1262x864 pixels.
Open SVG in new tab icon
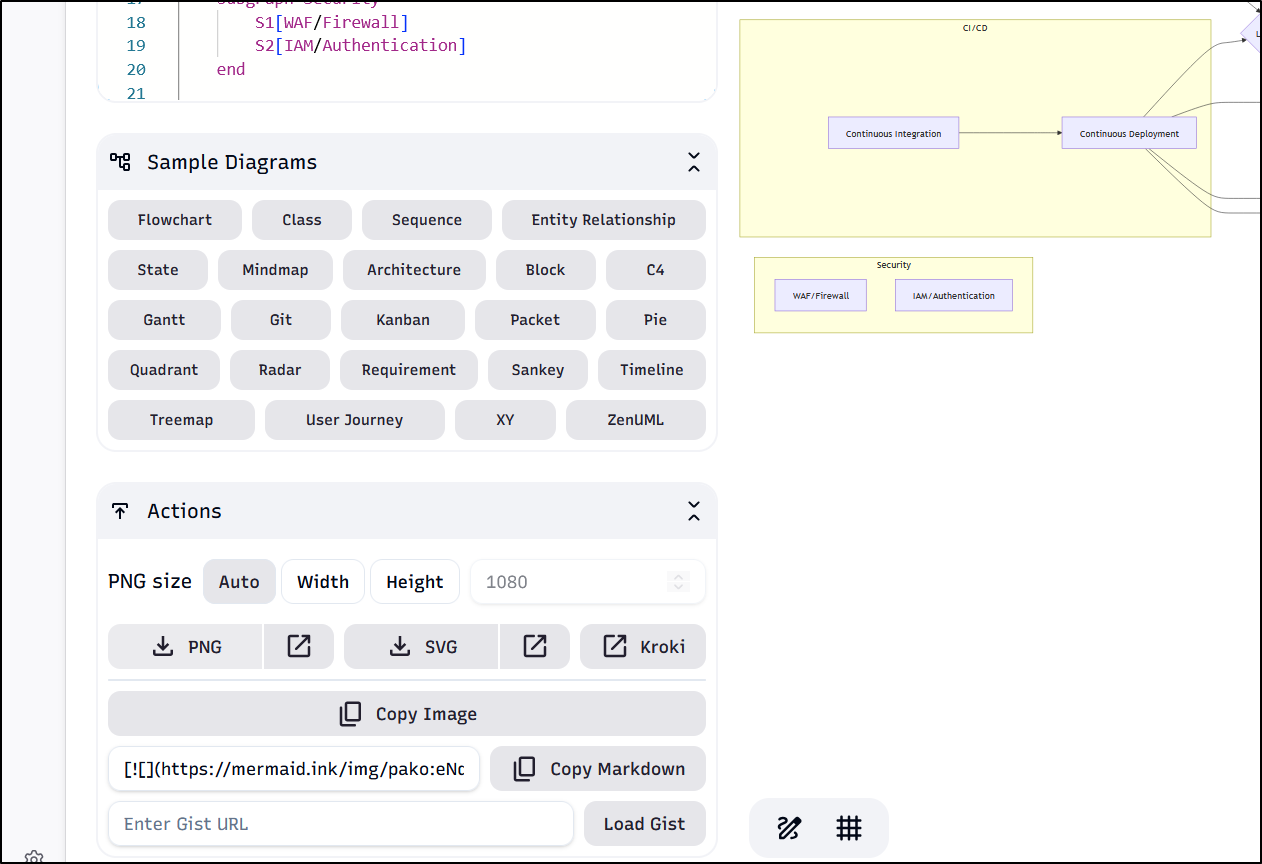click(x=534, y=647)
